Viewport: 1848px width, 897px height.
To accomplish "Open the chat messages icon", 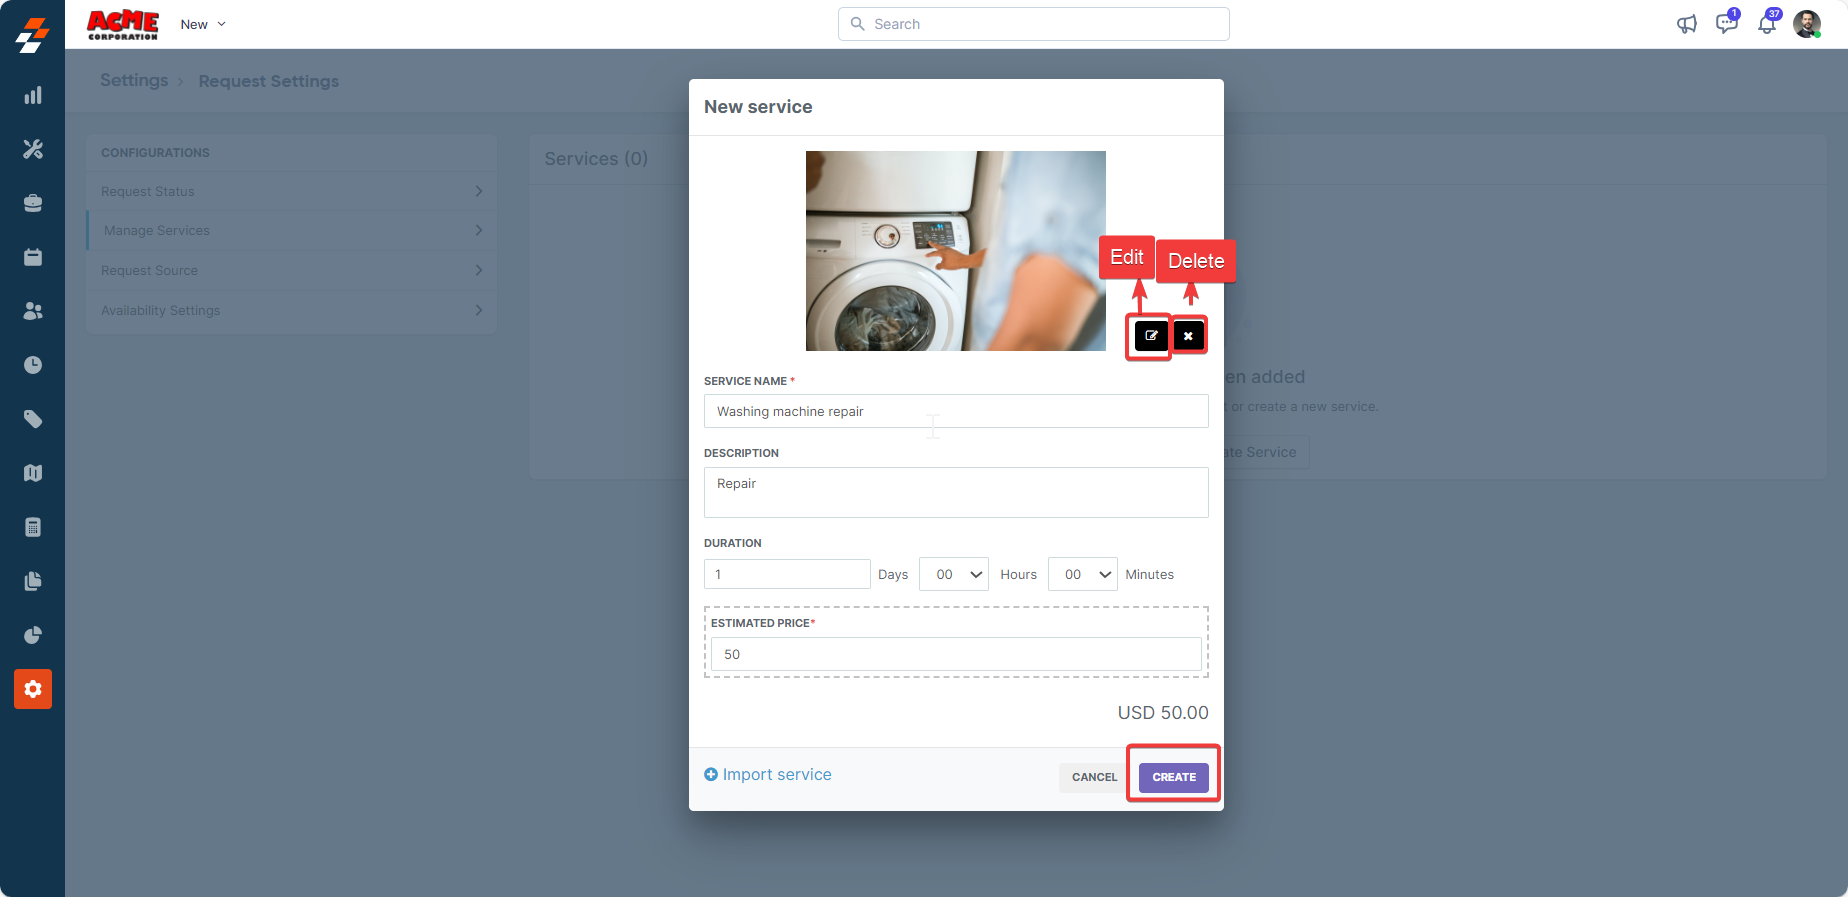I will (x=1726, y=23).
